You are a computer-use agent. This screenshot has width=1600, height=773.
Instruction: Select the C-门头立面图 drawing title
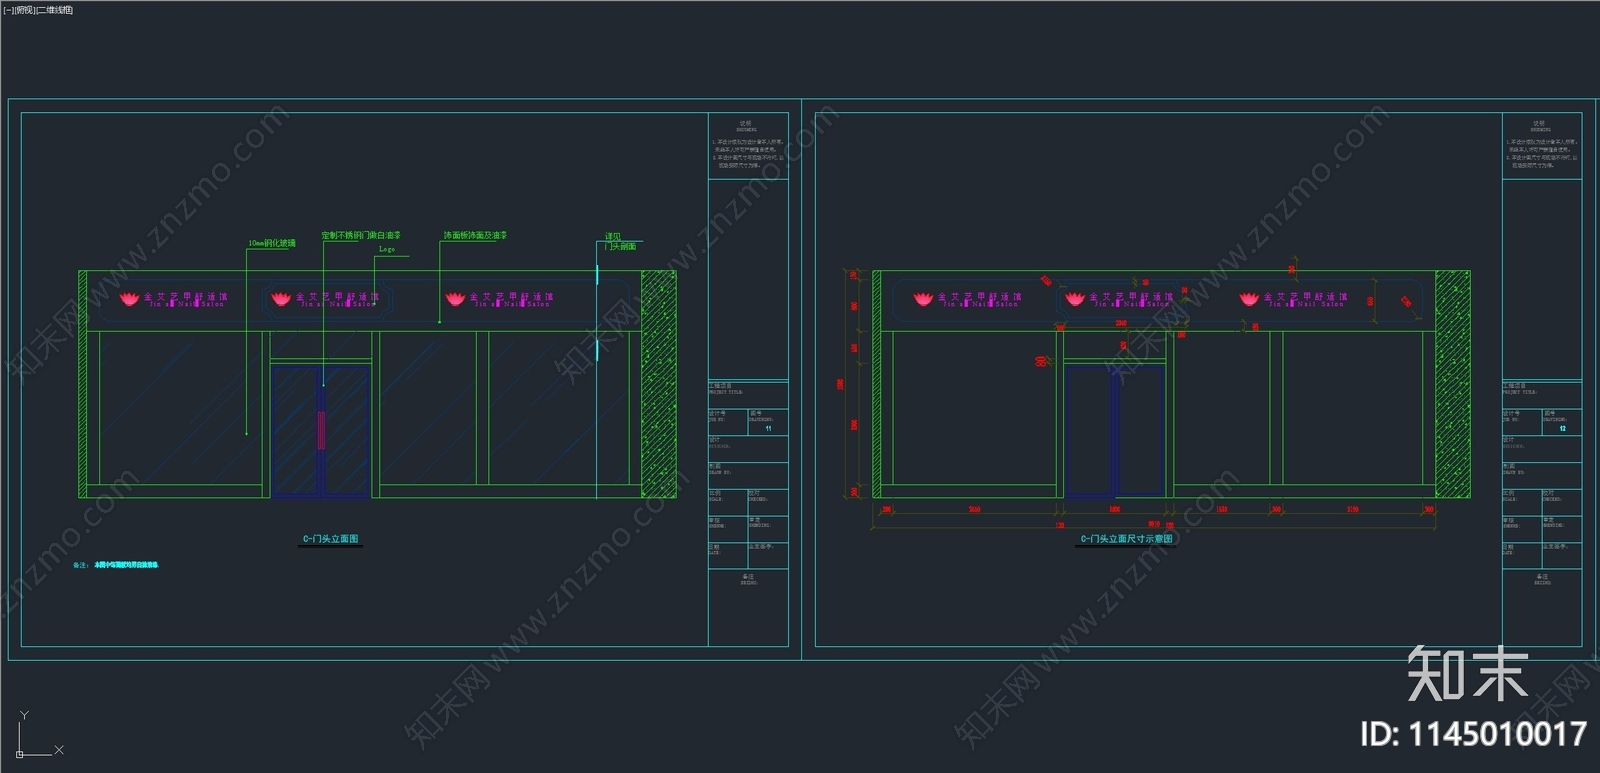(331, 539)
